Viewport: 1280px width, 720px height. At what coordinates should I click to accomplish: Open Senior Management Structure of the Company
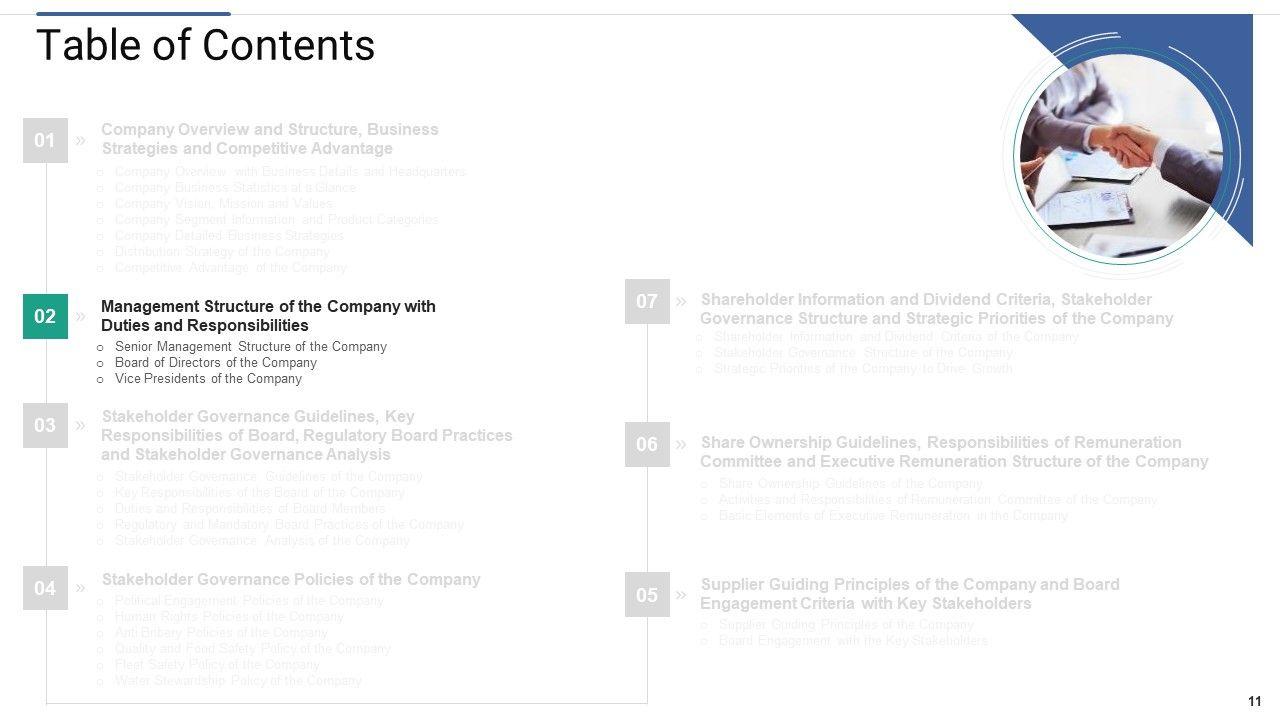tap(250, 347)
